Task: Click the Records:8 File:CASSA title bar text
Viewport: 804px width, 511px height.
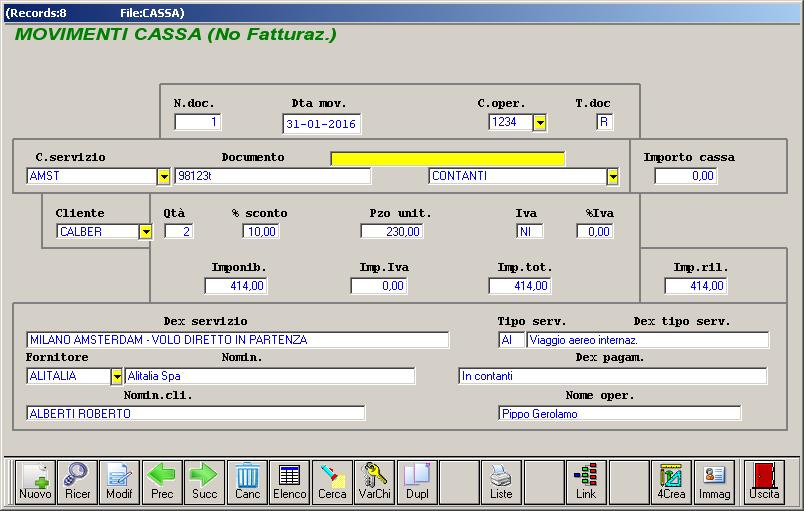Action: (x=94, y=13)
